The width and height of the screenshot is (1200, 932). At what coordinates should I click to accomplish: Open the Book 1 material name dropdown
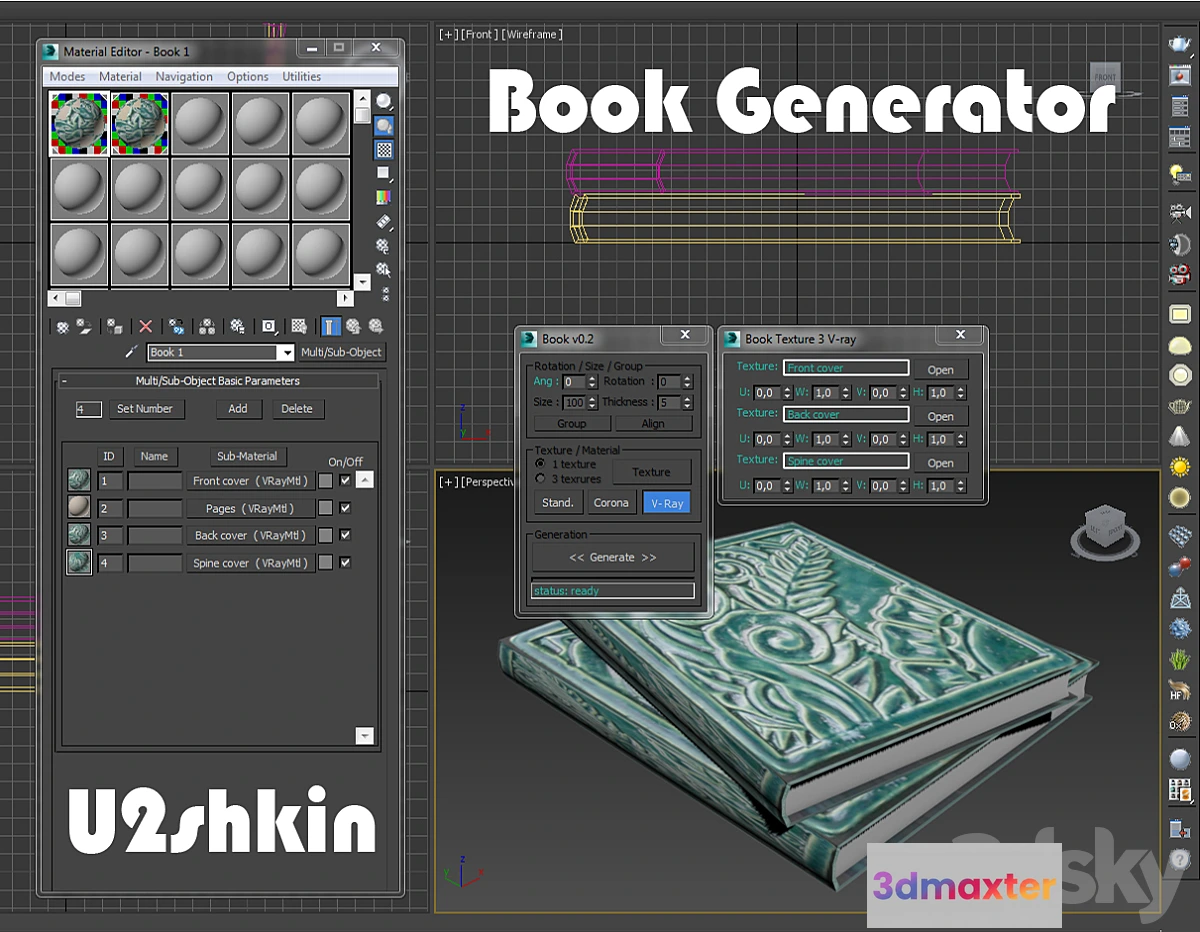coord(286,353)
